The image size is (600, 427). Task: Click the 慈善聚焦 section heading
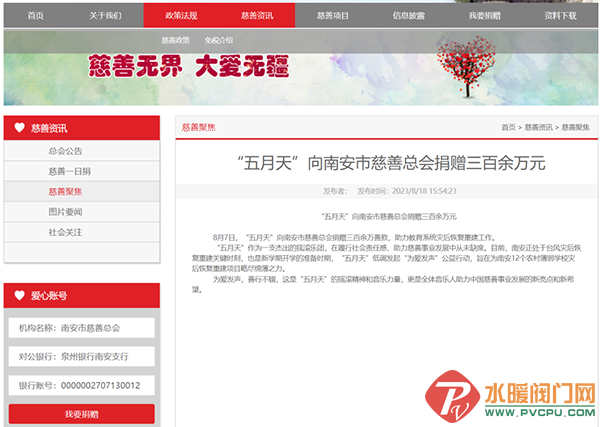pos(199,127)
